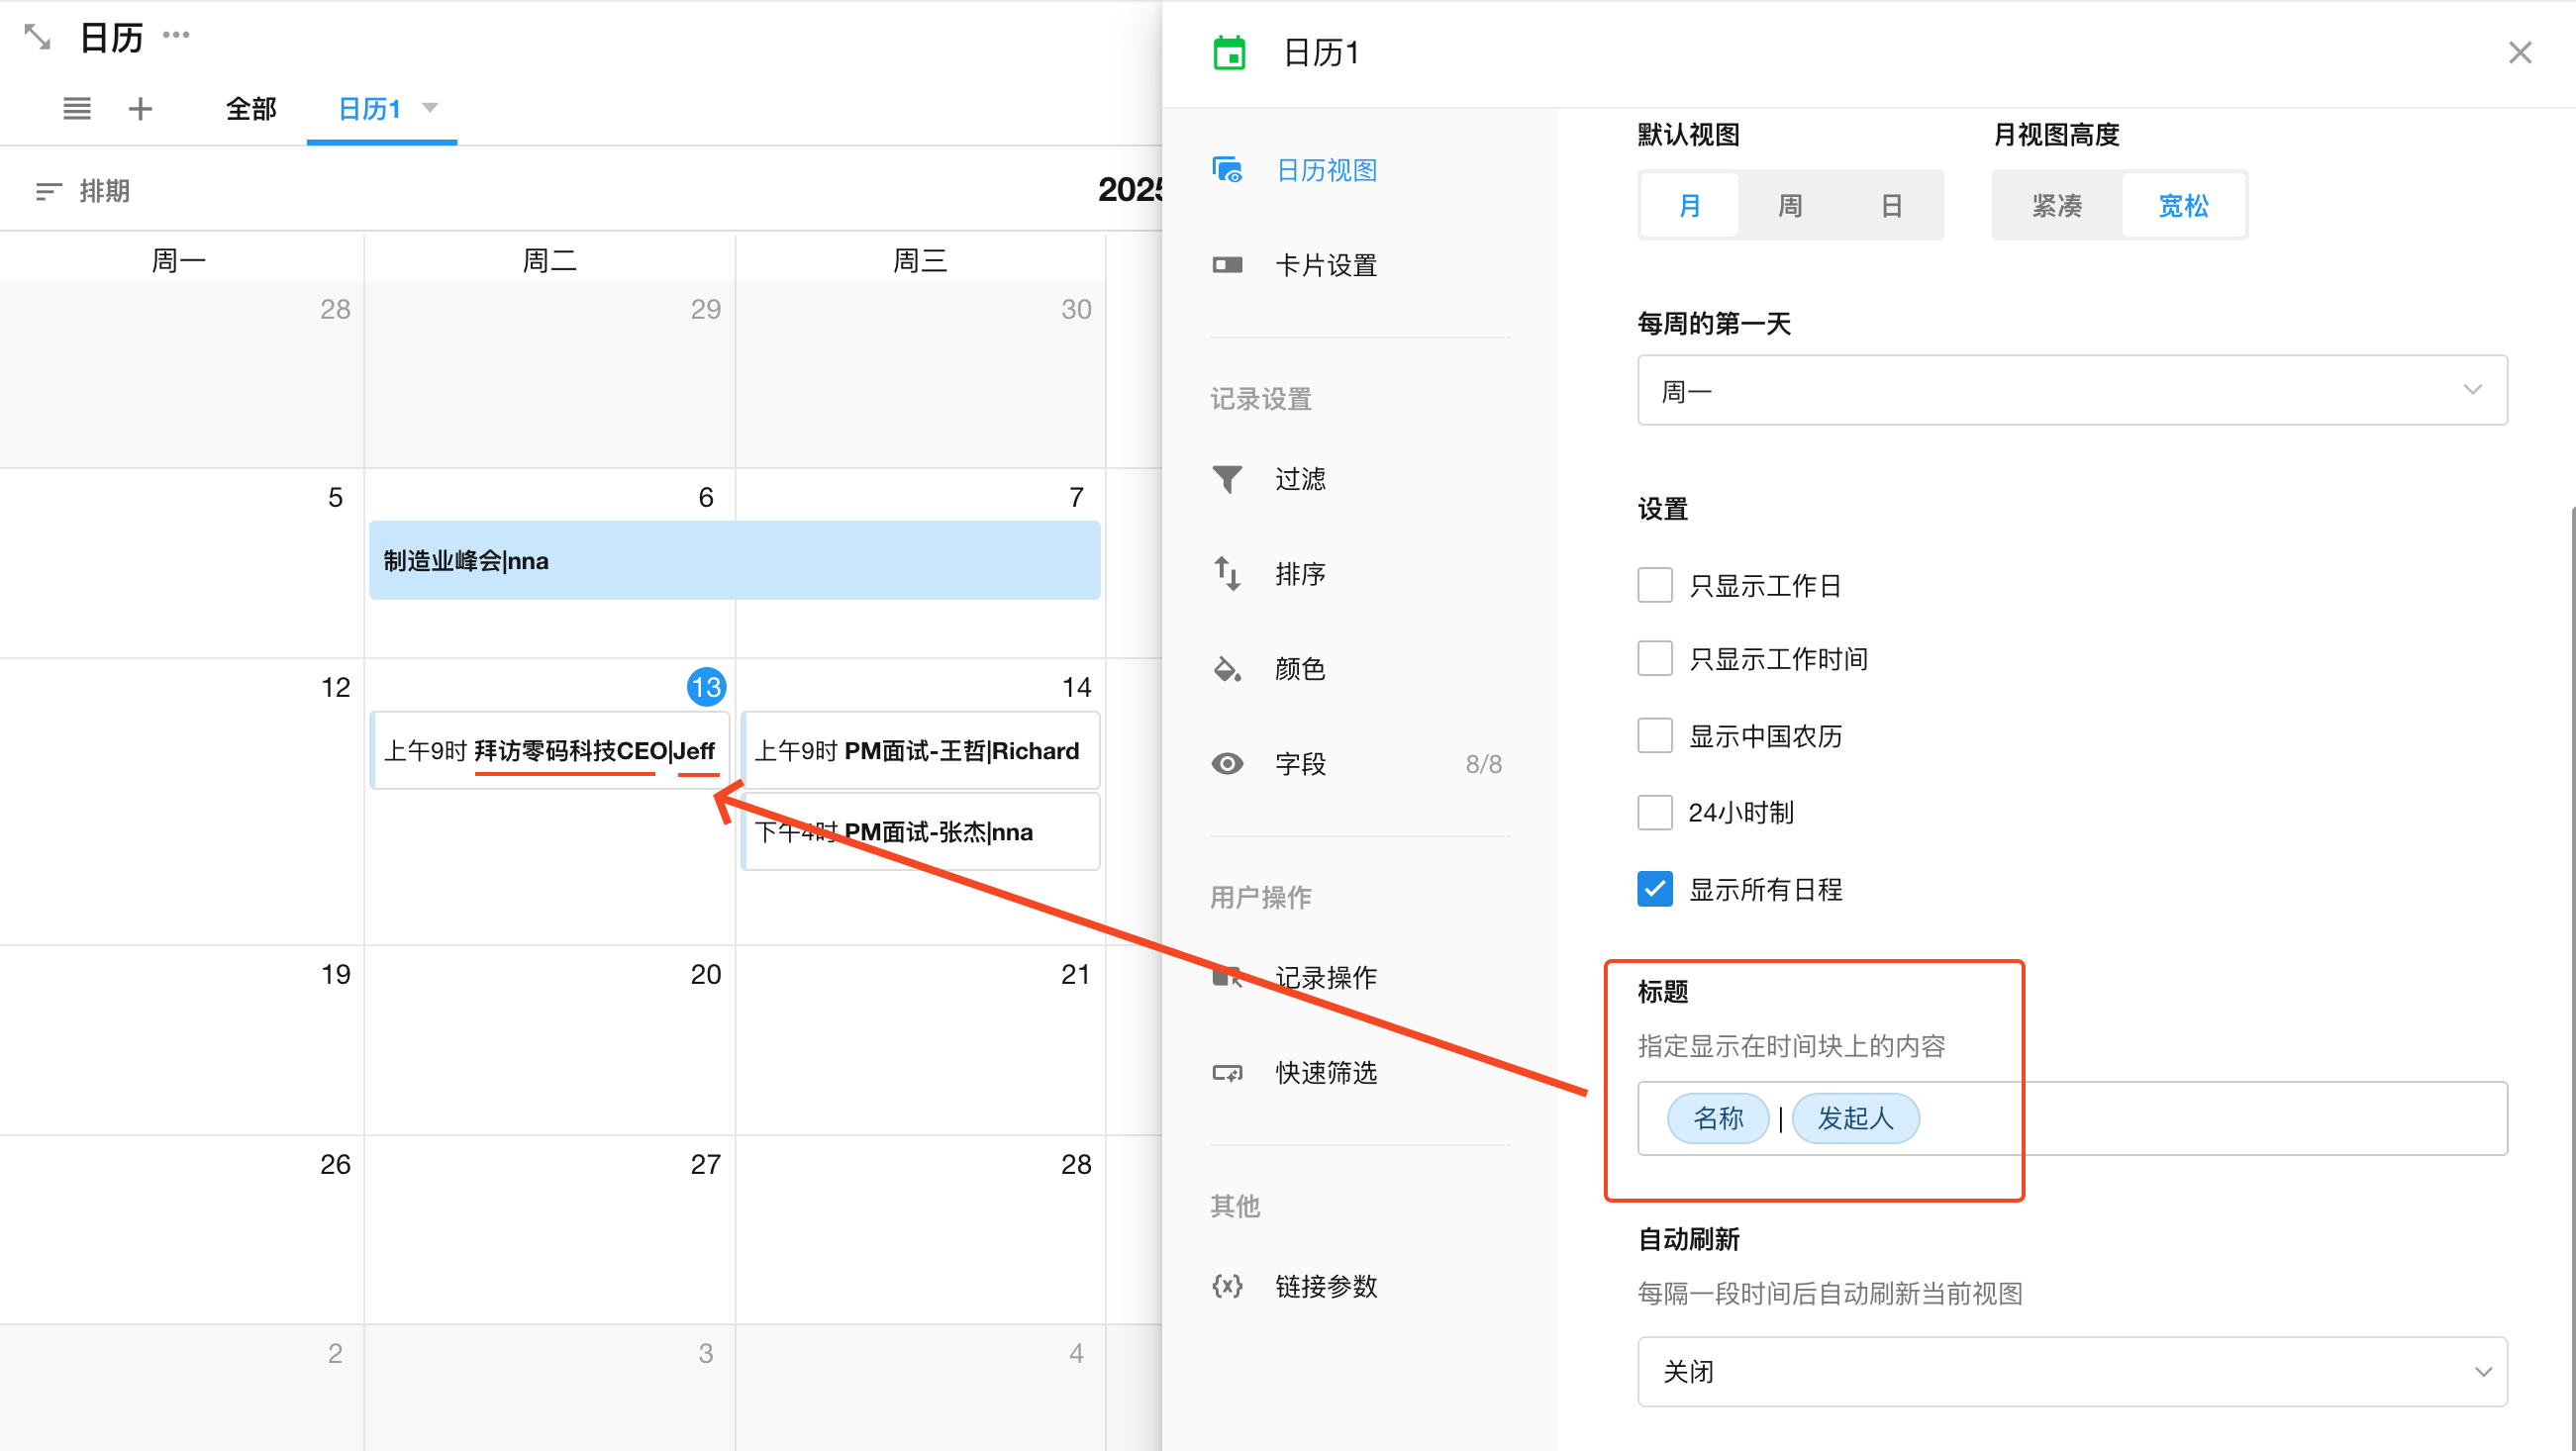Open the dropdown arrow beside 日历1 tab

(x=431, y=107)
